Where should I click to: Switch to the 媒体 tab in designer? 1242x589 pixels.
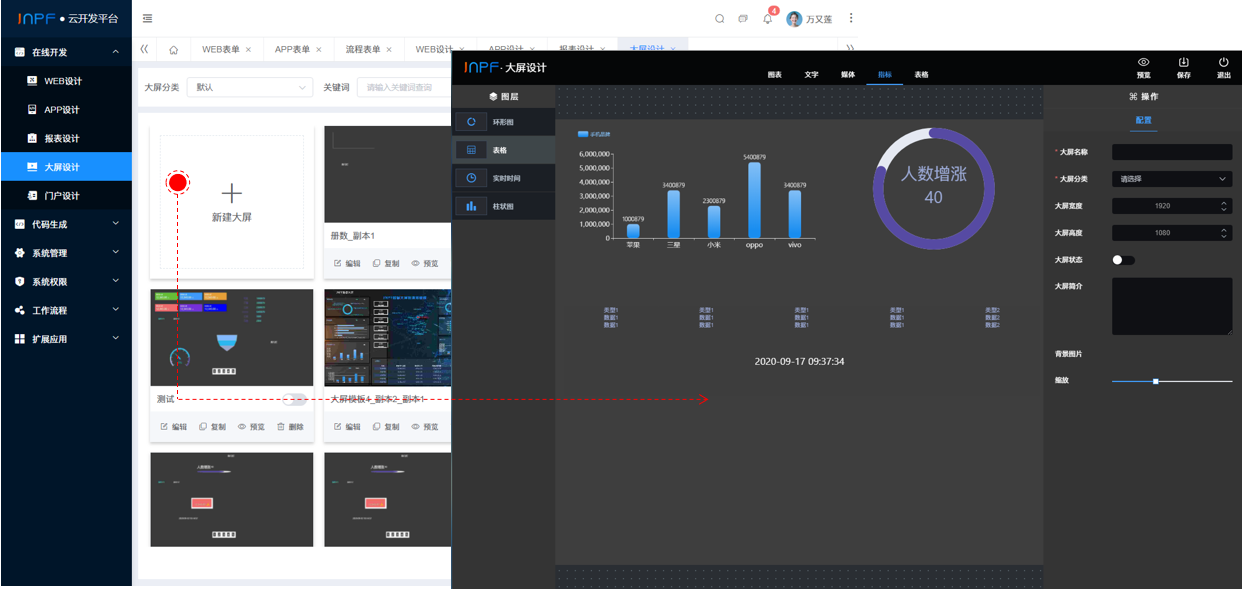tap(848, 75)
